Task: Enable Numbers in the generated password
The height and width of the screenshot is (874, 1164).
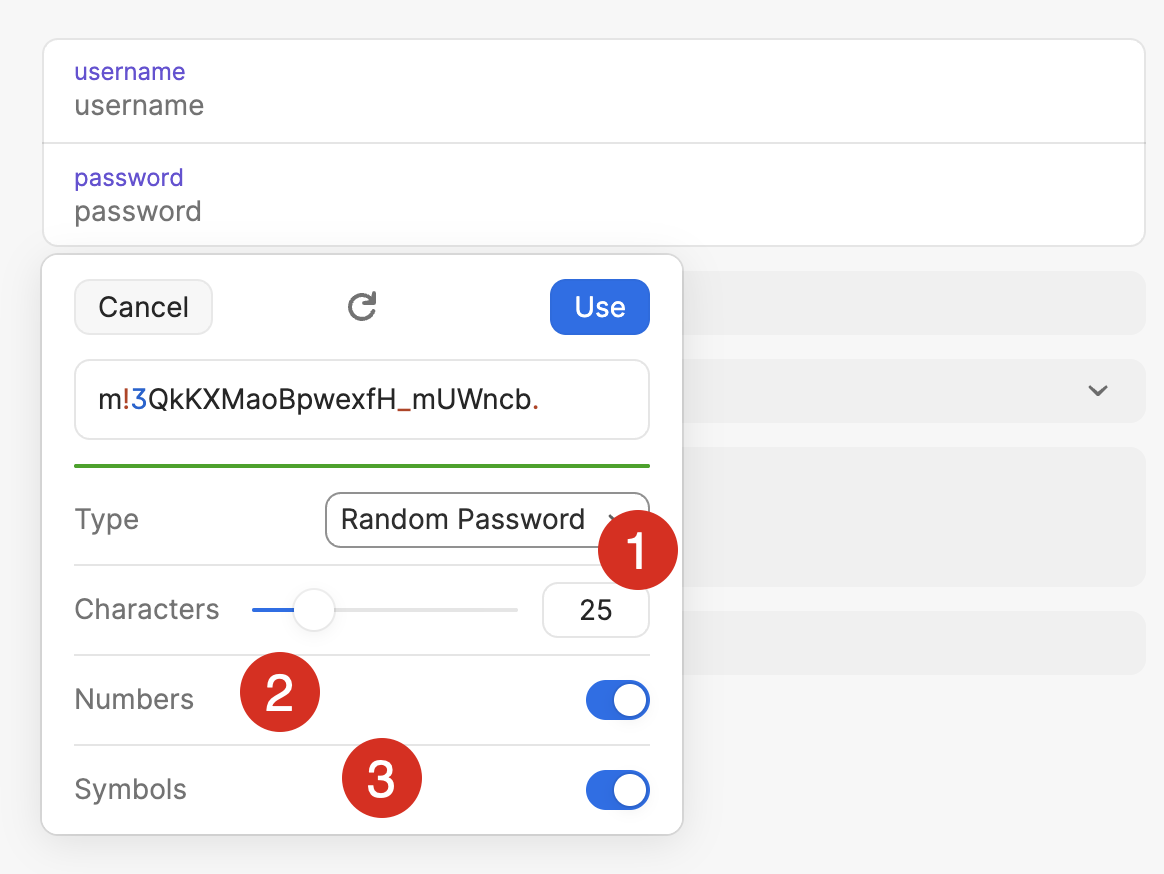Action: click(617, 700)
